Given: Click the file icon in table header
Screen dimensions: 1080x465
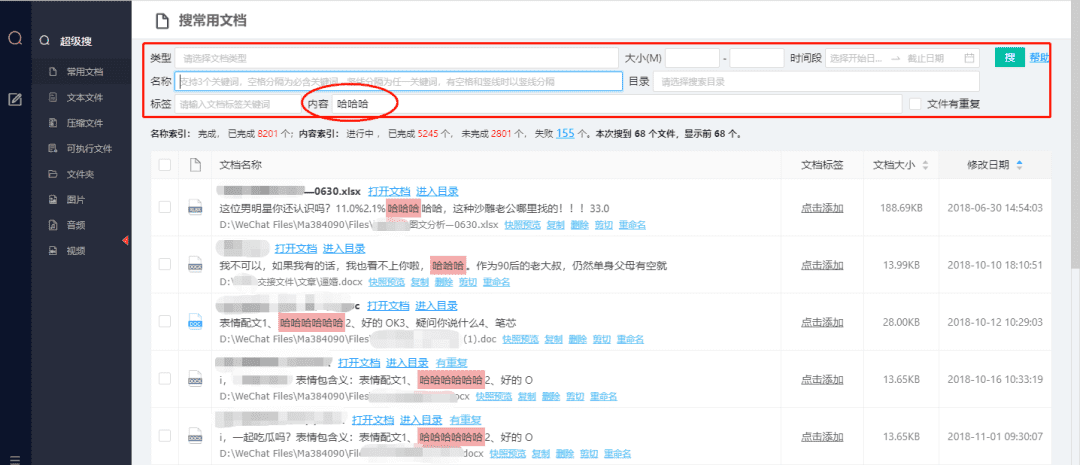Looking at the screenshot, I should 195,165.
